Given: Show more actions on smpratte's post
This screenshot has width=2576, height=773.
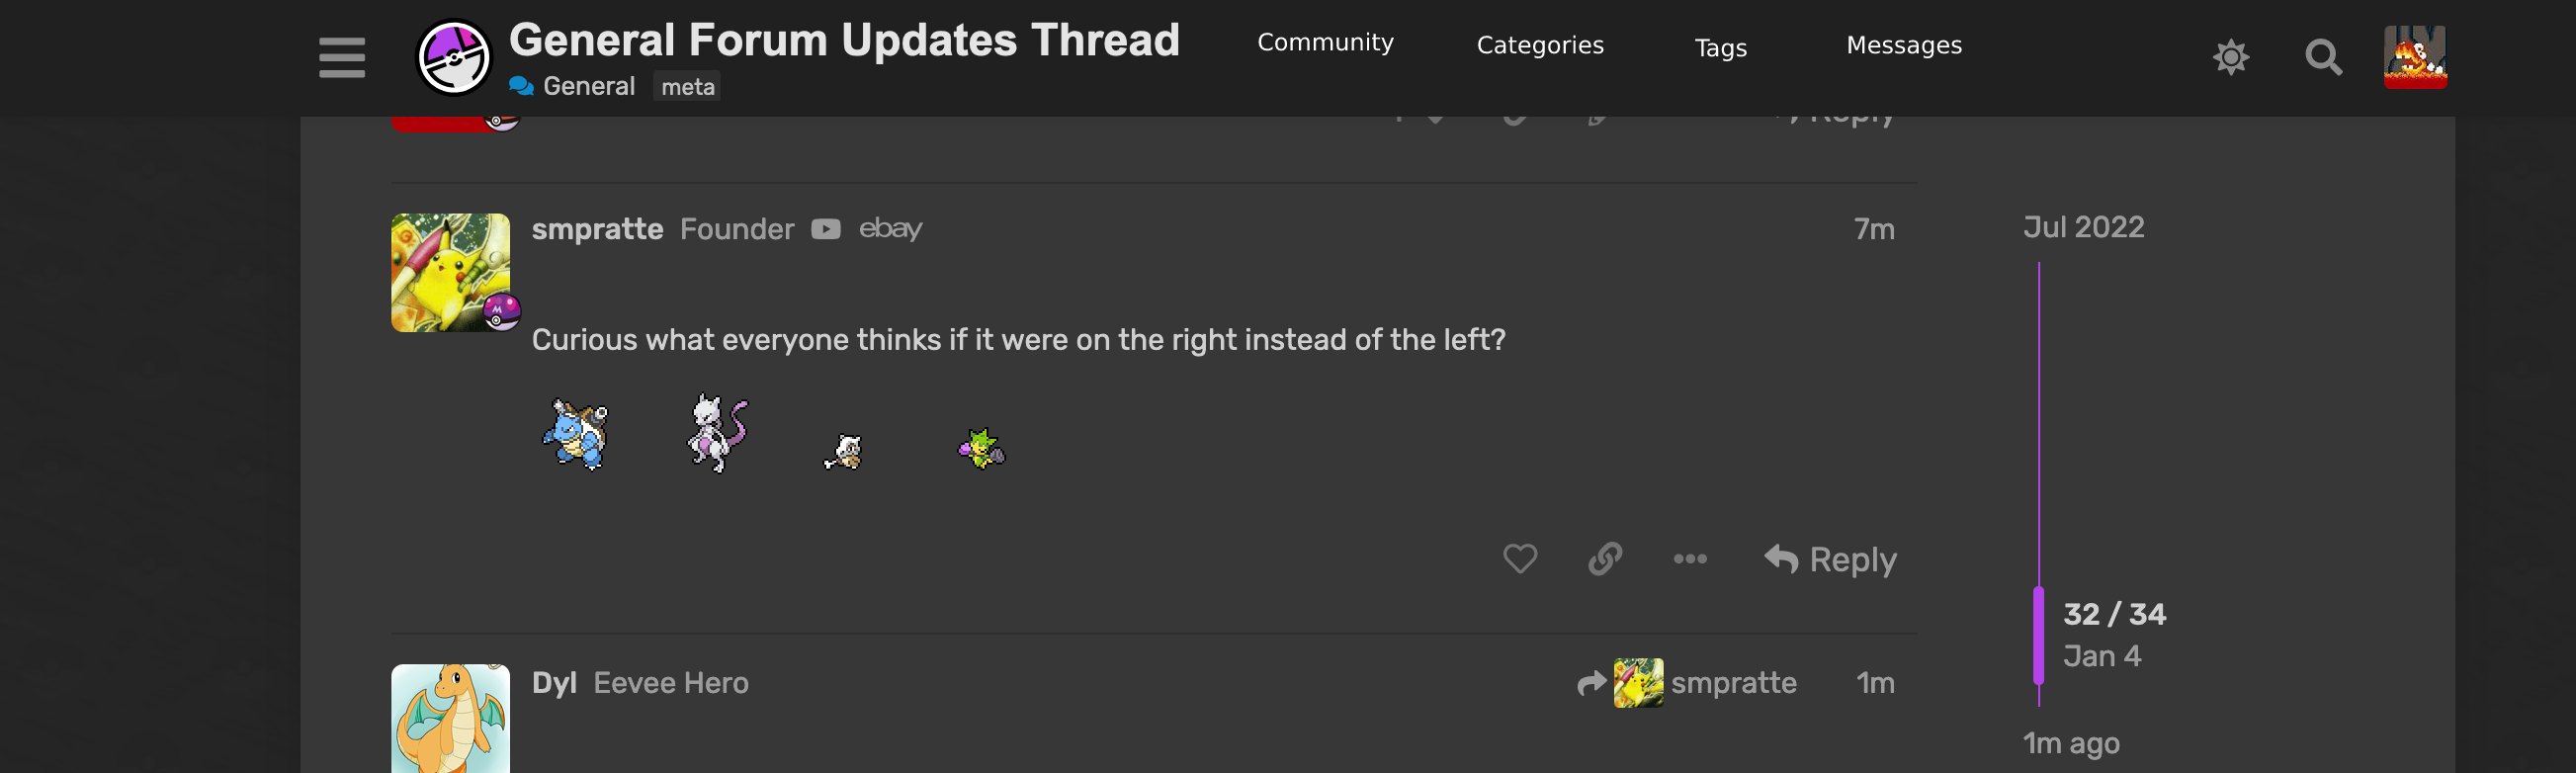Looking at the screenshot, I should 1689,558.
